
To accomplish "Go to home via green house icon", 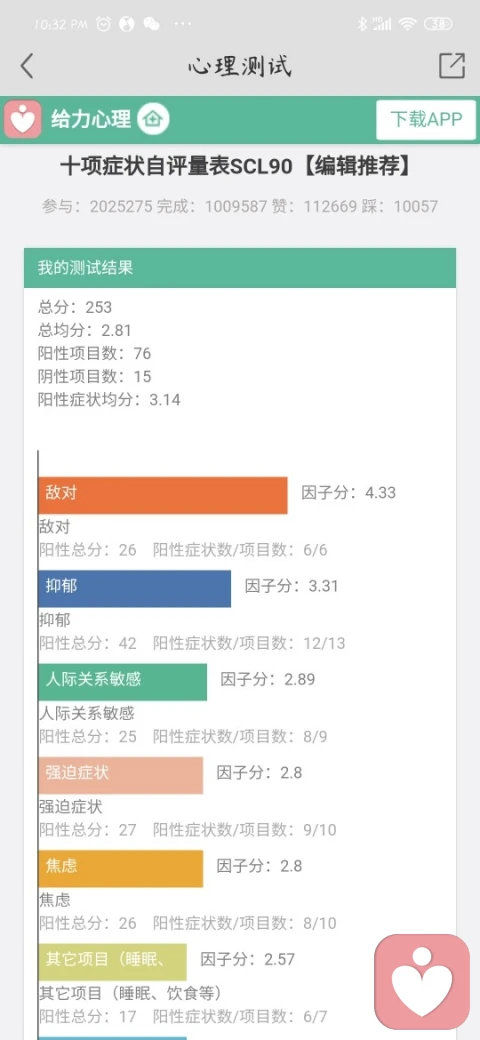I will [154, 119].
